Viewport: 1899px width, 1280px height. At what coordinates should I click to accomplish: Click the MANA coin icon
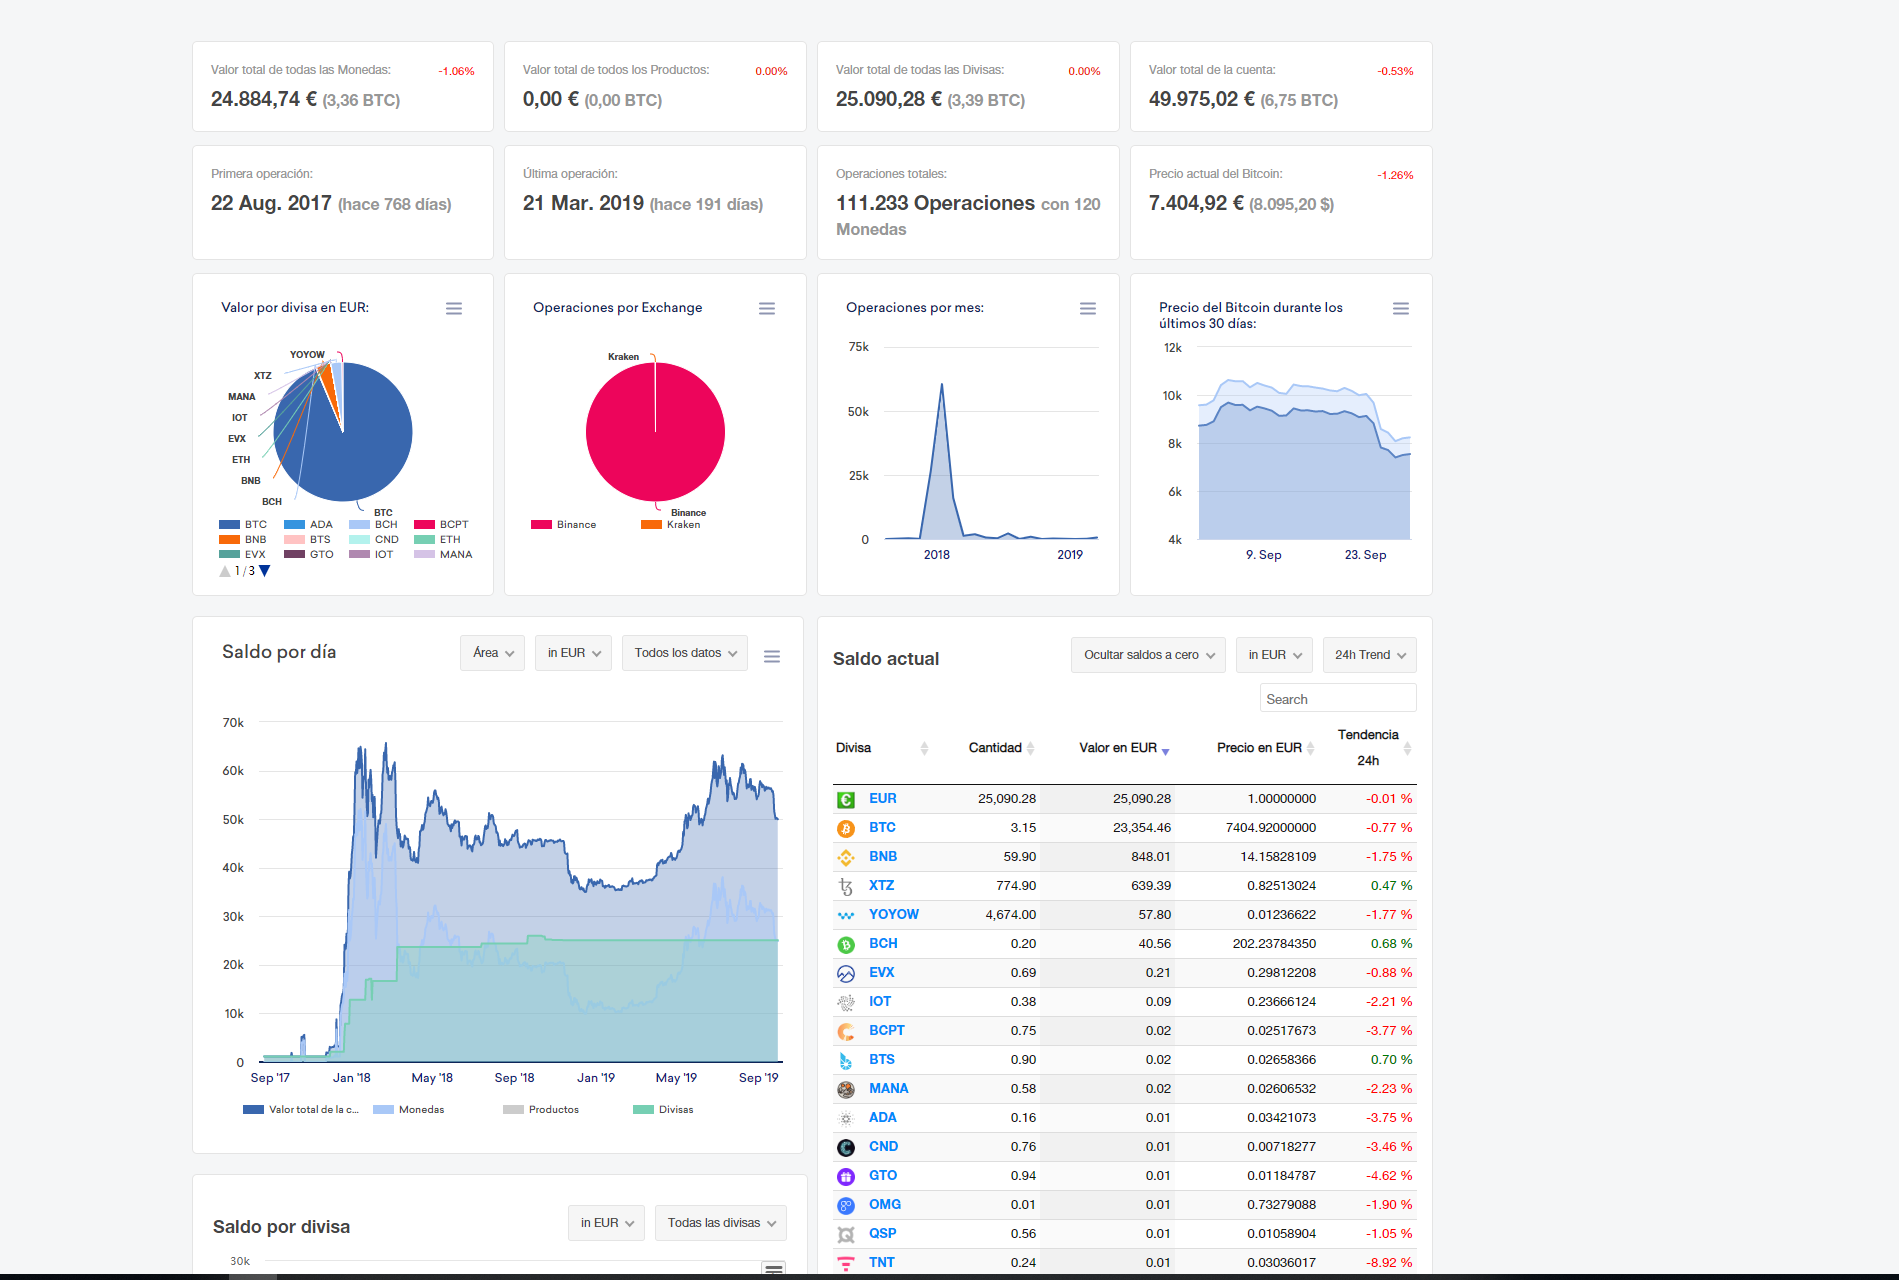pyautogui.click(x=846, y=1089)
